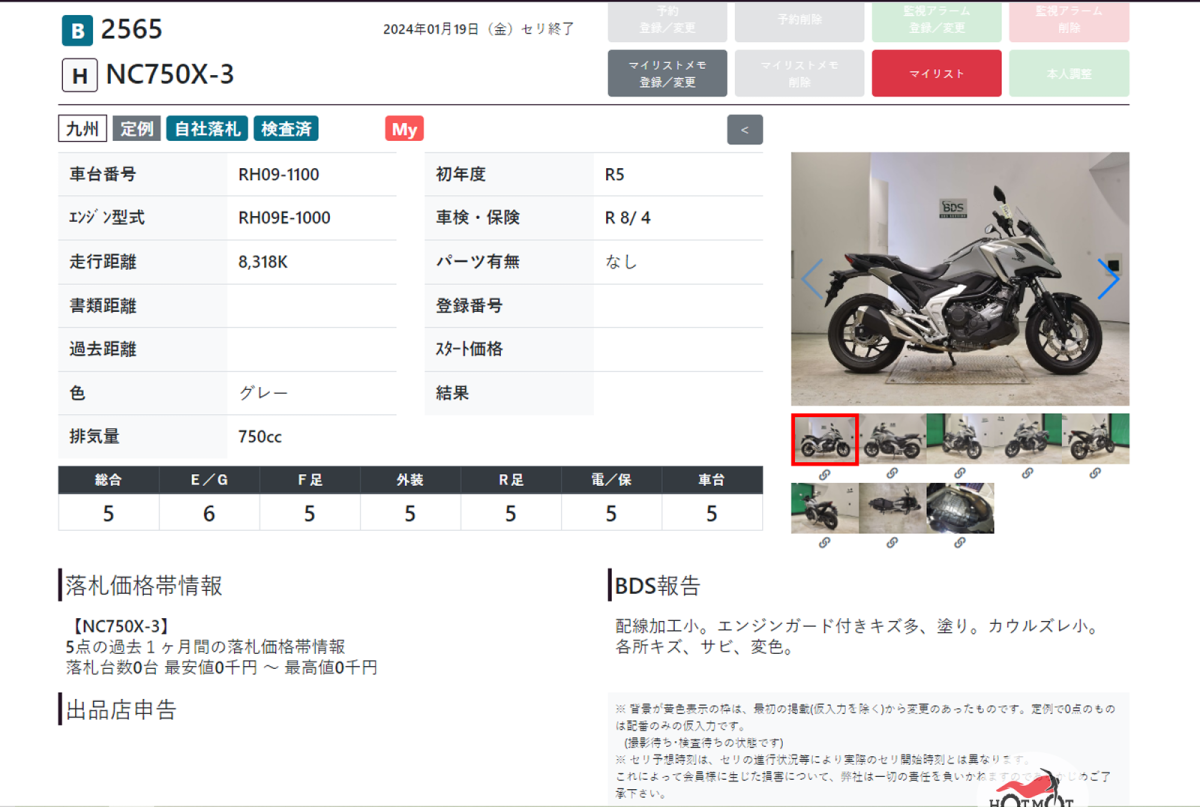Click マイリストメモ 登録/変更 button
Viewport: 1200px width, 807px height.
(x=667, y=73)
